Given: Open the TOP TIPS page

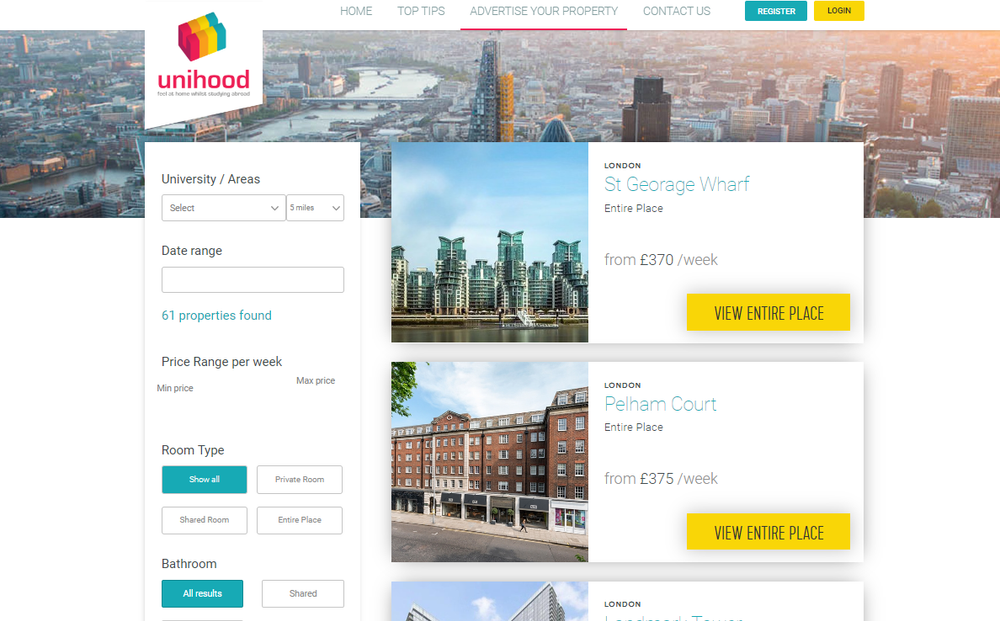Looking at the screenshot, I should pos(421,11).
